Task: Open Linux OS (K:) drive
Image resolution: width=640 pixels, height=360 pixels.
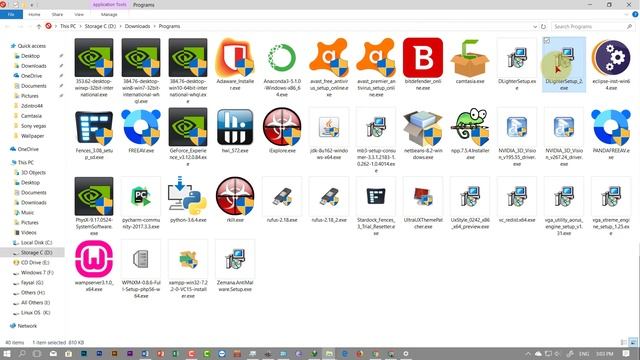Action: click(x=36, y=312)
